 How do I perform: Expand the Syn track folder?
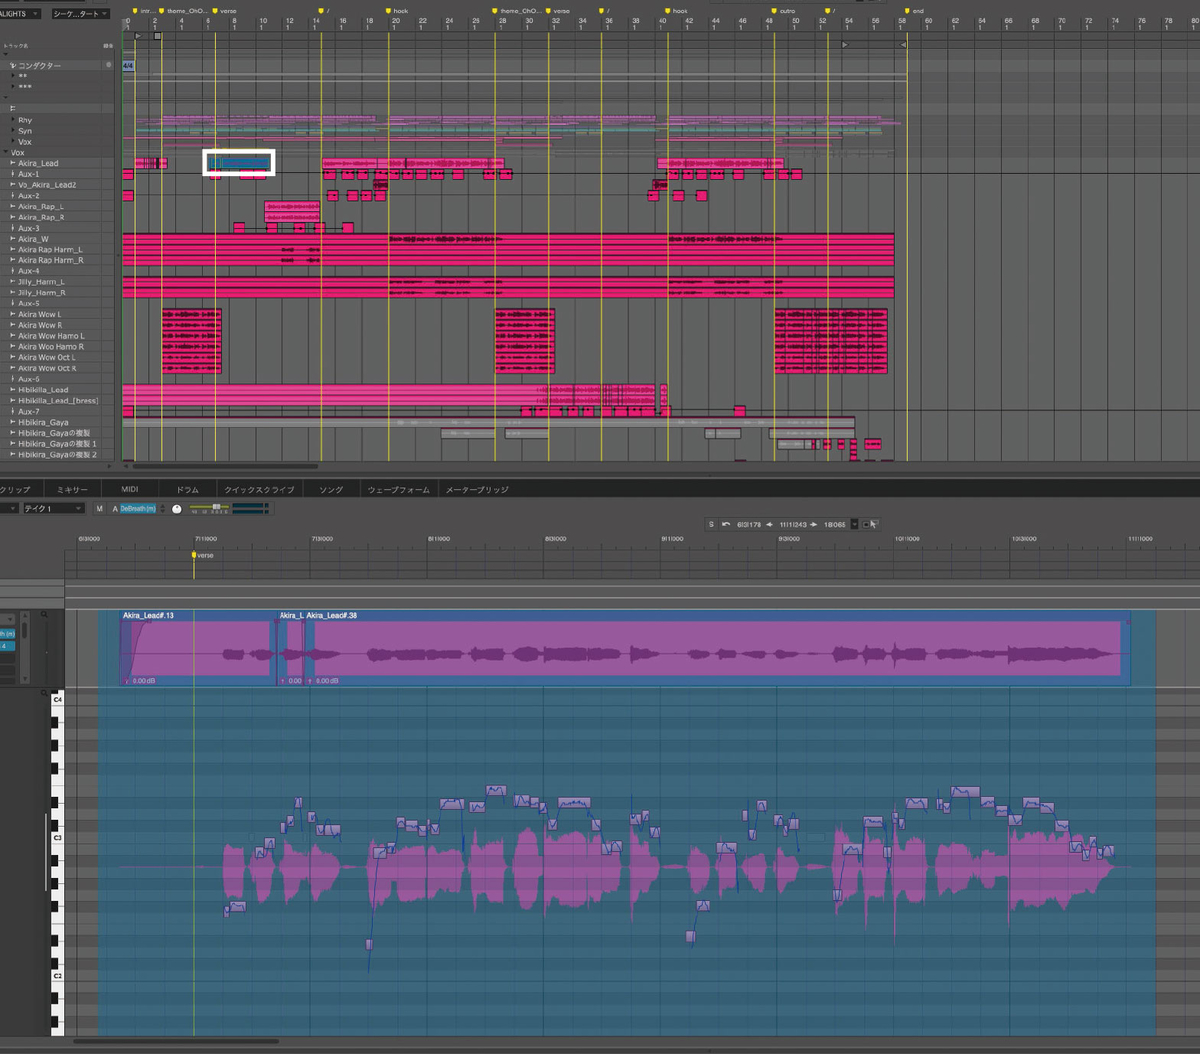(13, 131)
